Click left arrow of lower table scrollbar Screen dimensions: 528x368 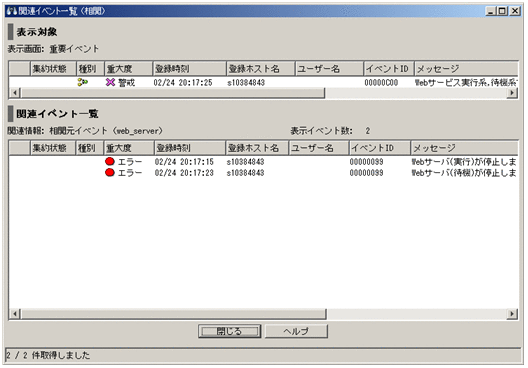pos(14,314)
